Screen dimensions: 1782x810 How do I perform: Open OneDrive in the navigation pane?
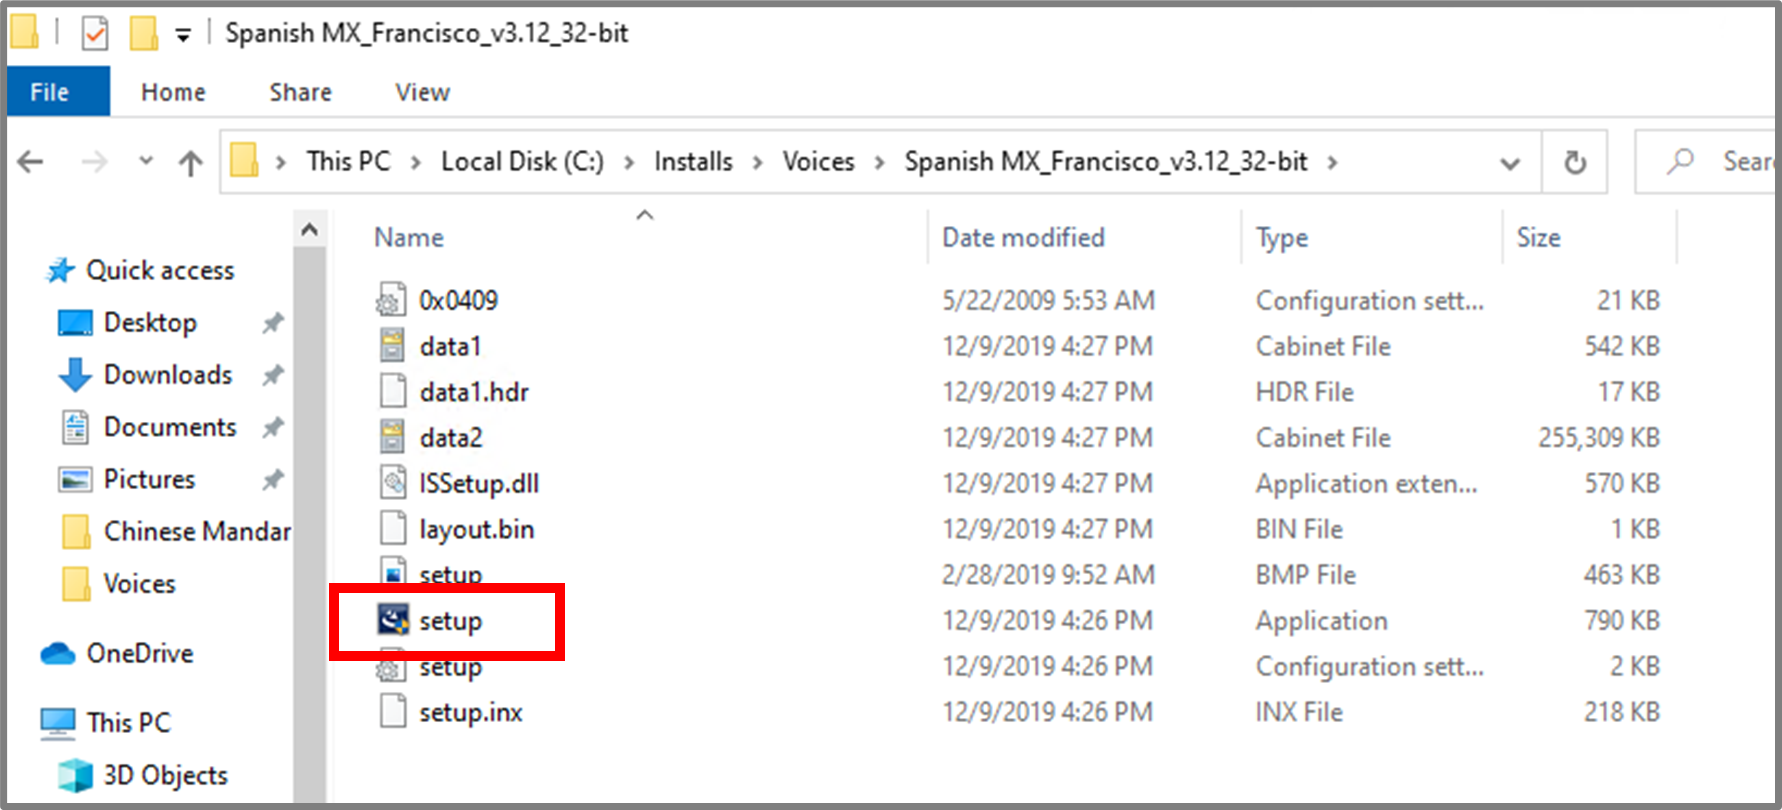(139, 653)
